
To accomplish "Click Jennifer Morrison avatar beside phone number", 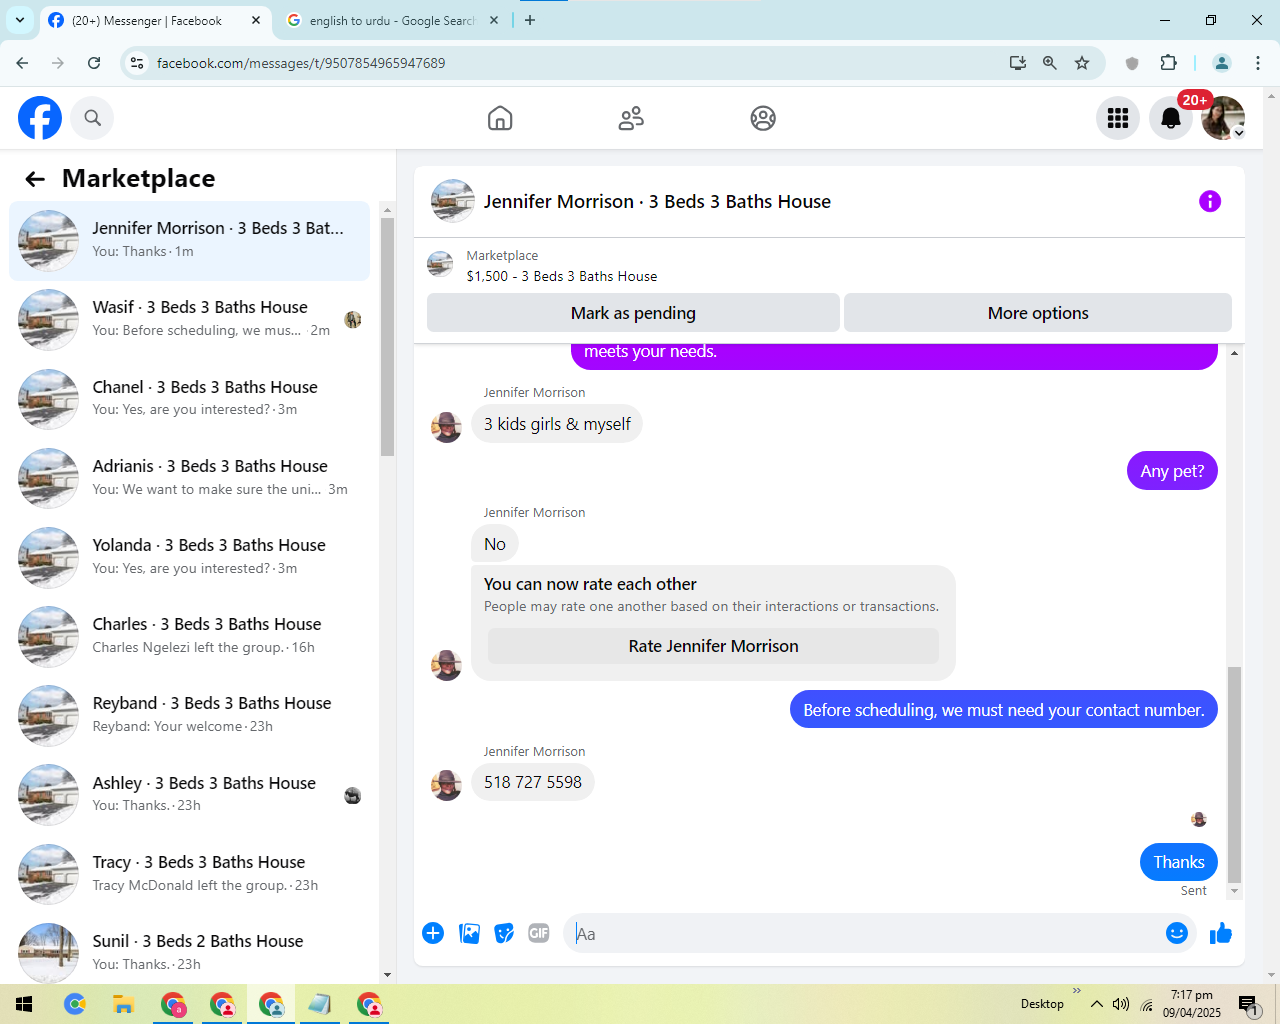I will pyautogui.click(x=447, y=785).
